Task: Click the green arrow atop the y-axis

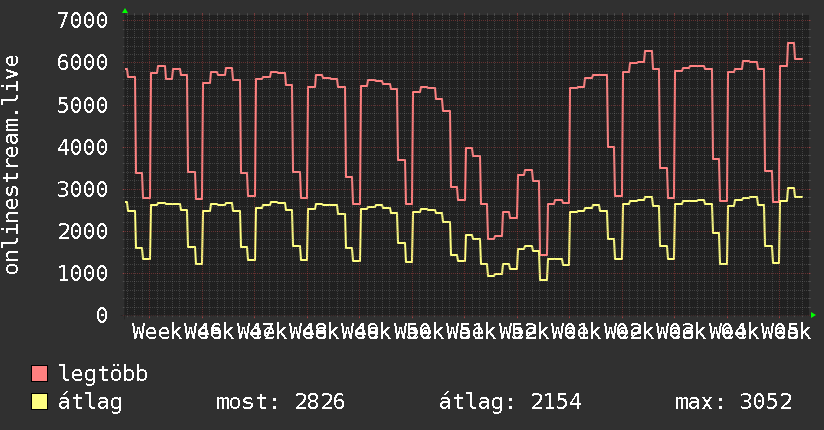Action: pos(125,11)
